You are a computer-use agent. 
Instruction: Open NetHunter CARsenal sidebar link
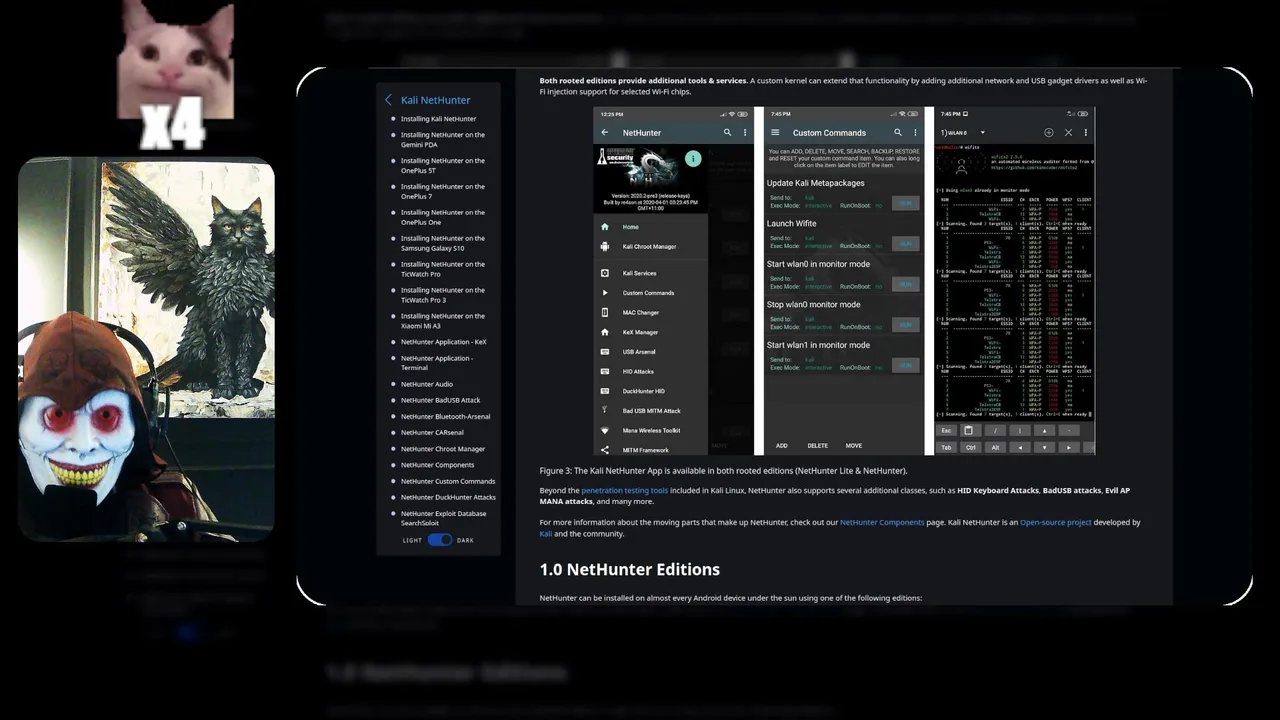432,433
